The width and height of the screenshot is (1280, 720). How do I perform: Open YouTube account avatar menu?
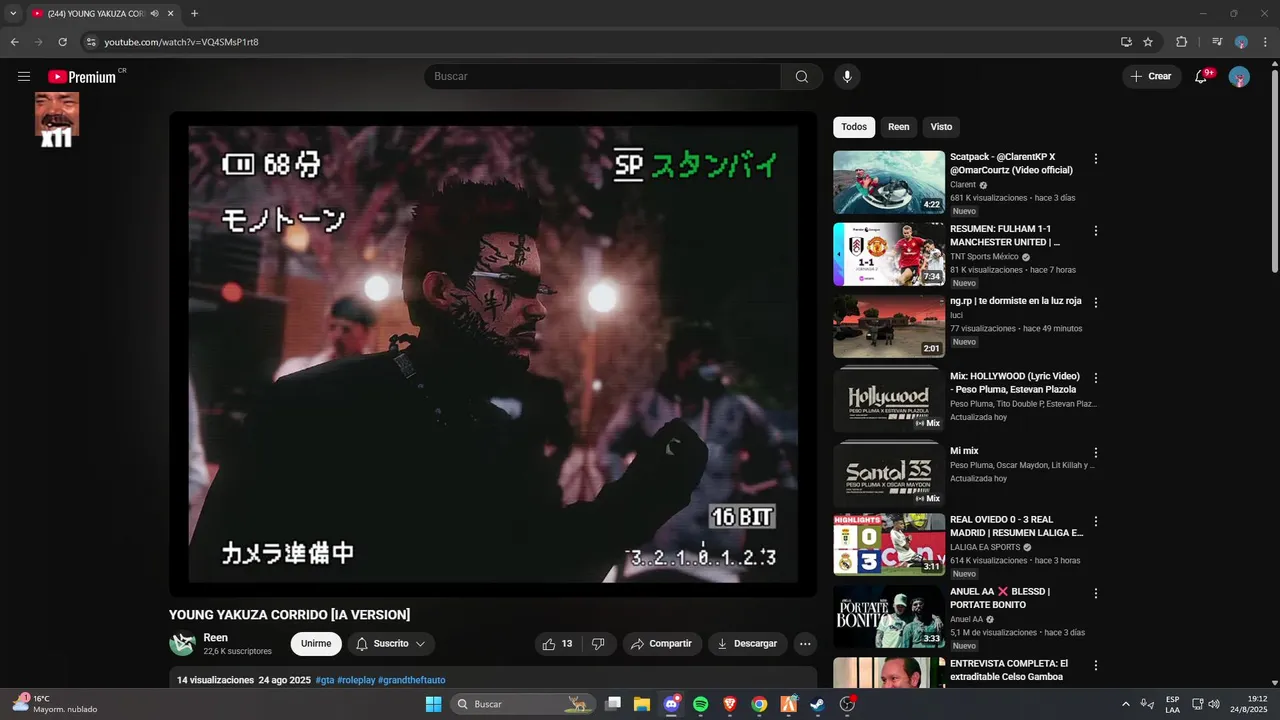[x=1239, y=77]
